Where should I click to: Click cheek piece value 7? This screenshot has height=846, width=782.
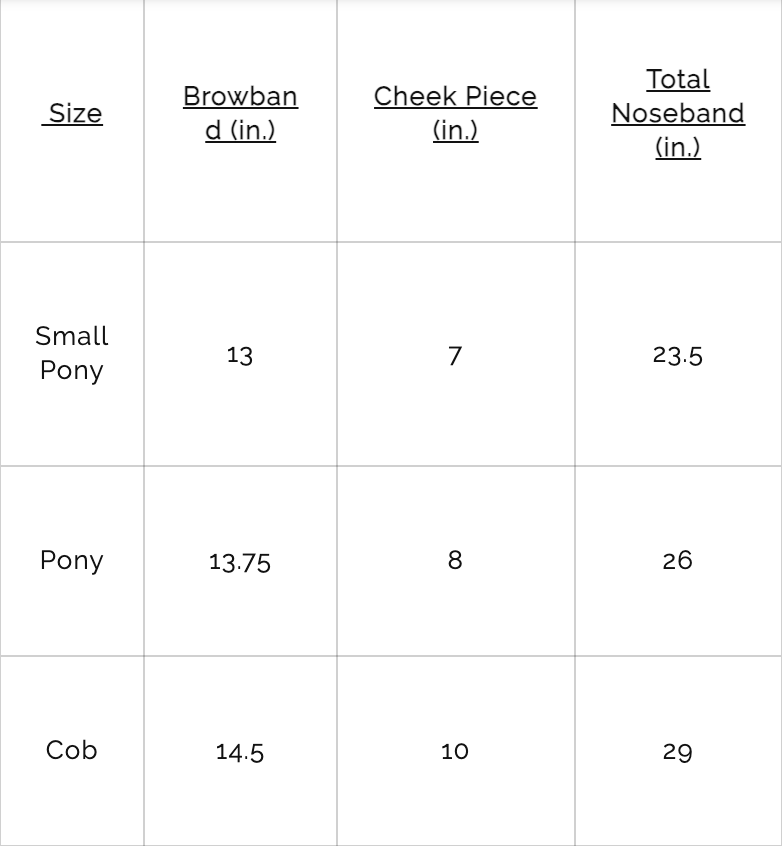455,355
